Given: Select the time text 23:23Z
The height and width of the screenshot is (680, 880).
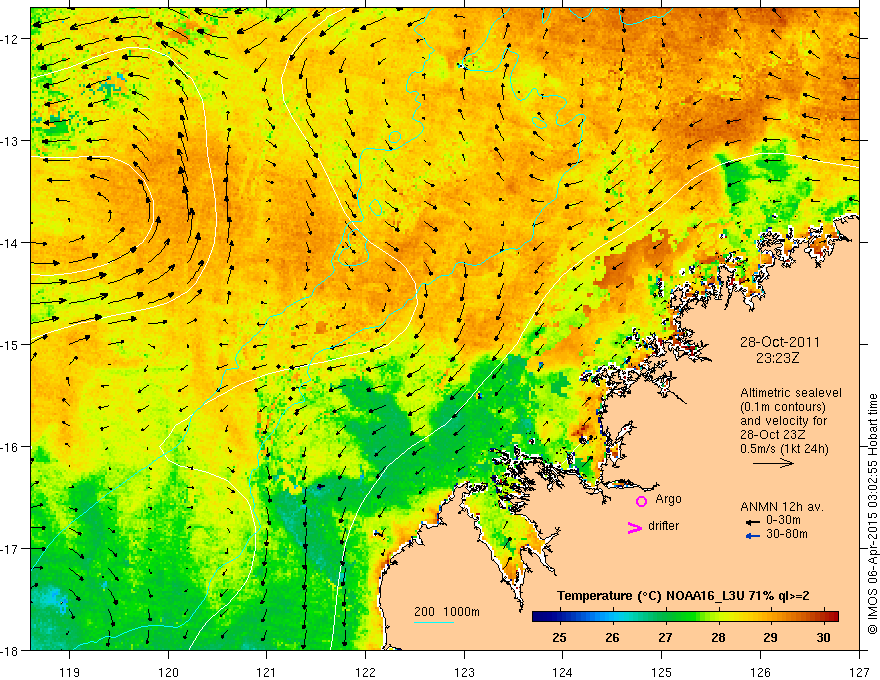Looking at the screenshot, I should (x=777, y=358).
